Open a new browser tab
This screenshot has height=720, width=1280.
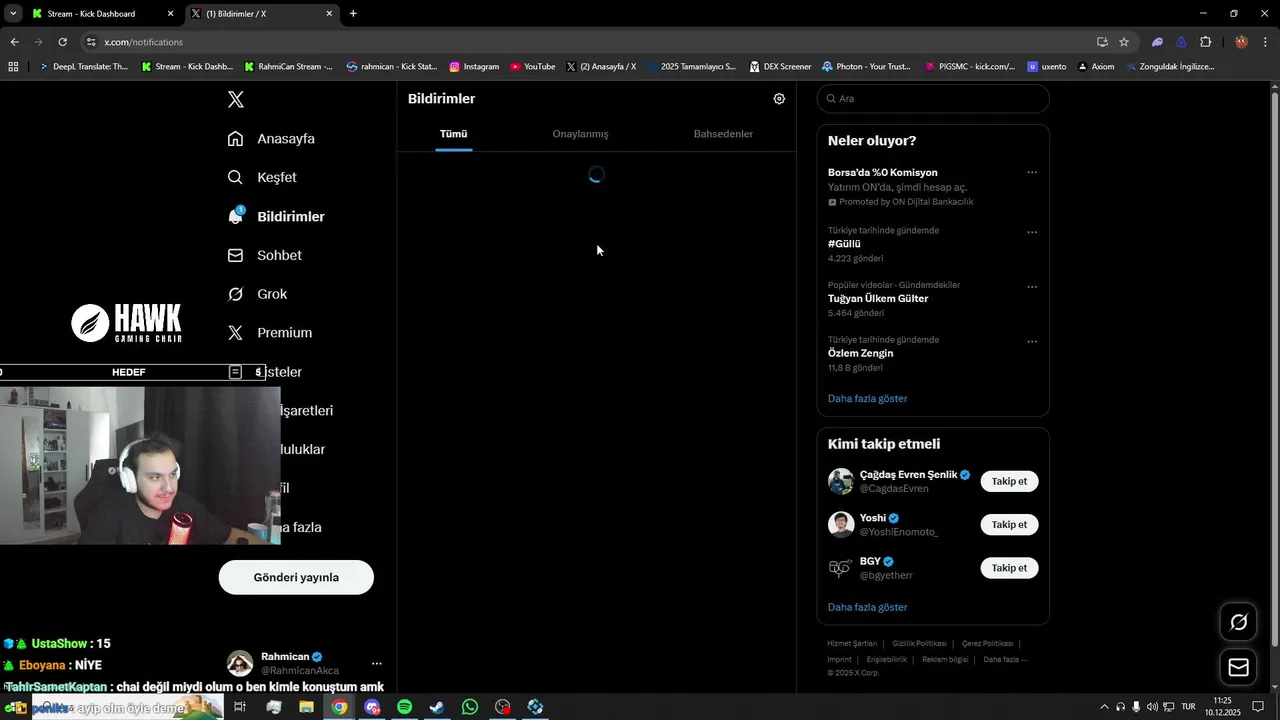(x=353, y=14)
